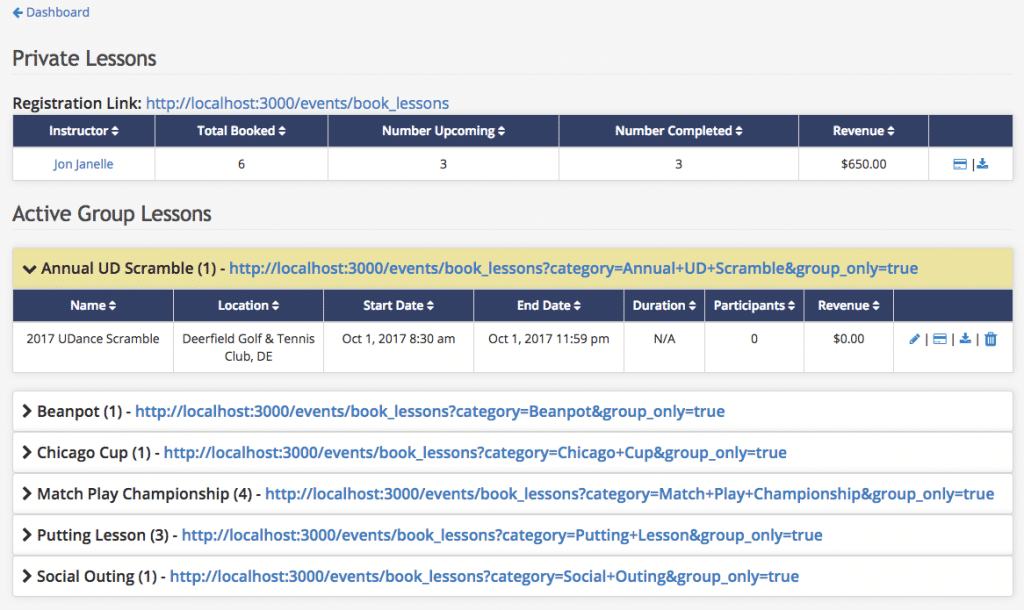Click the "Deerfield Golf & Tennis Club, DE" location
This screenshot has height=610, width=1024.
coord(248,347)
